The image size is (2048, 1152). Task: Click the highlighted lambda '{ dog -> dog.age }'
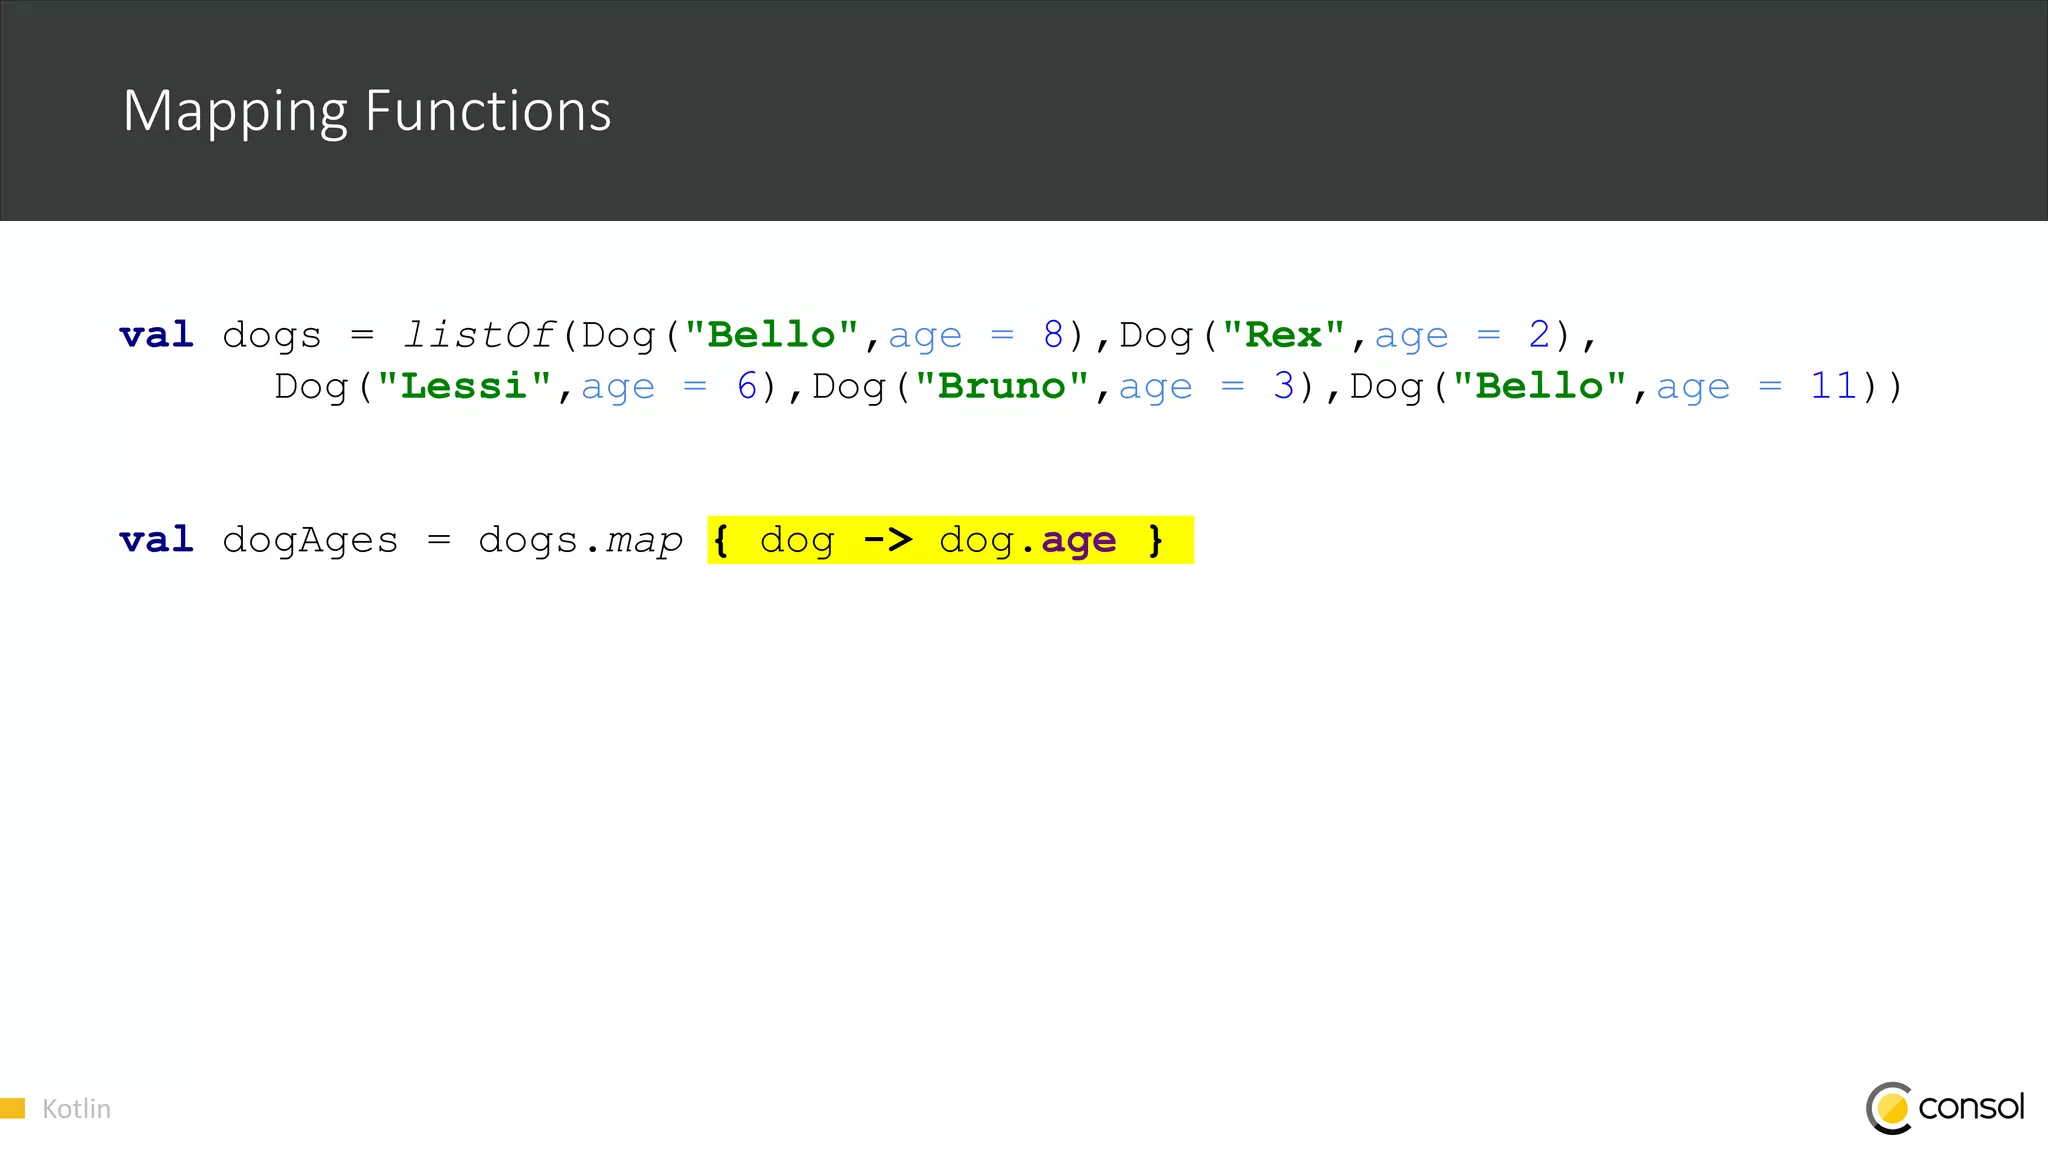950,540
